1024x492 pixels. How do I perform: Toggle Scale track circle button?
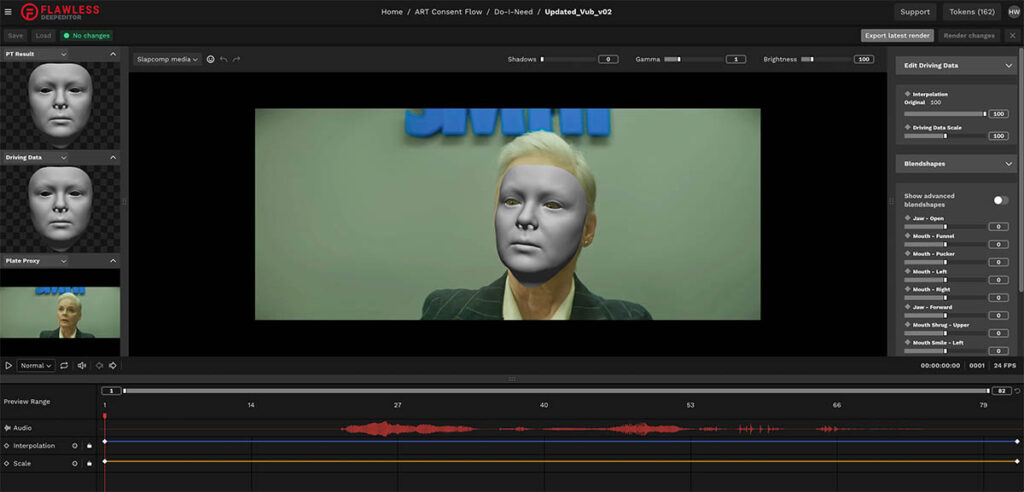tap(75, 463)
